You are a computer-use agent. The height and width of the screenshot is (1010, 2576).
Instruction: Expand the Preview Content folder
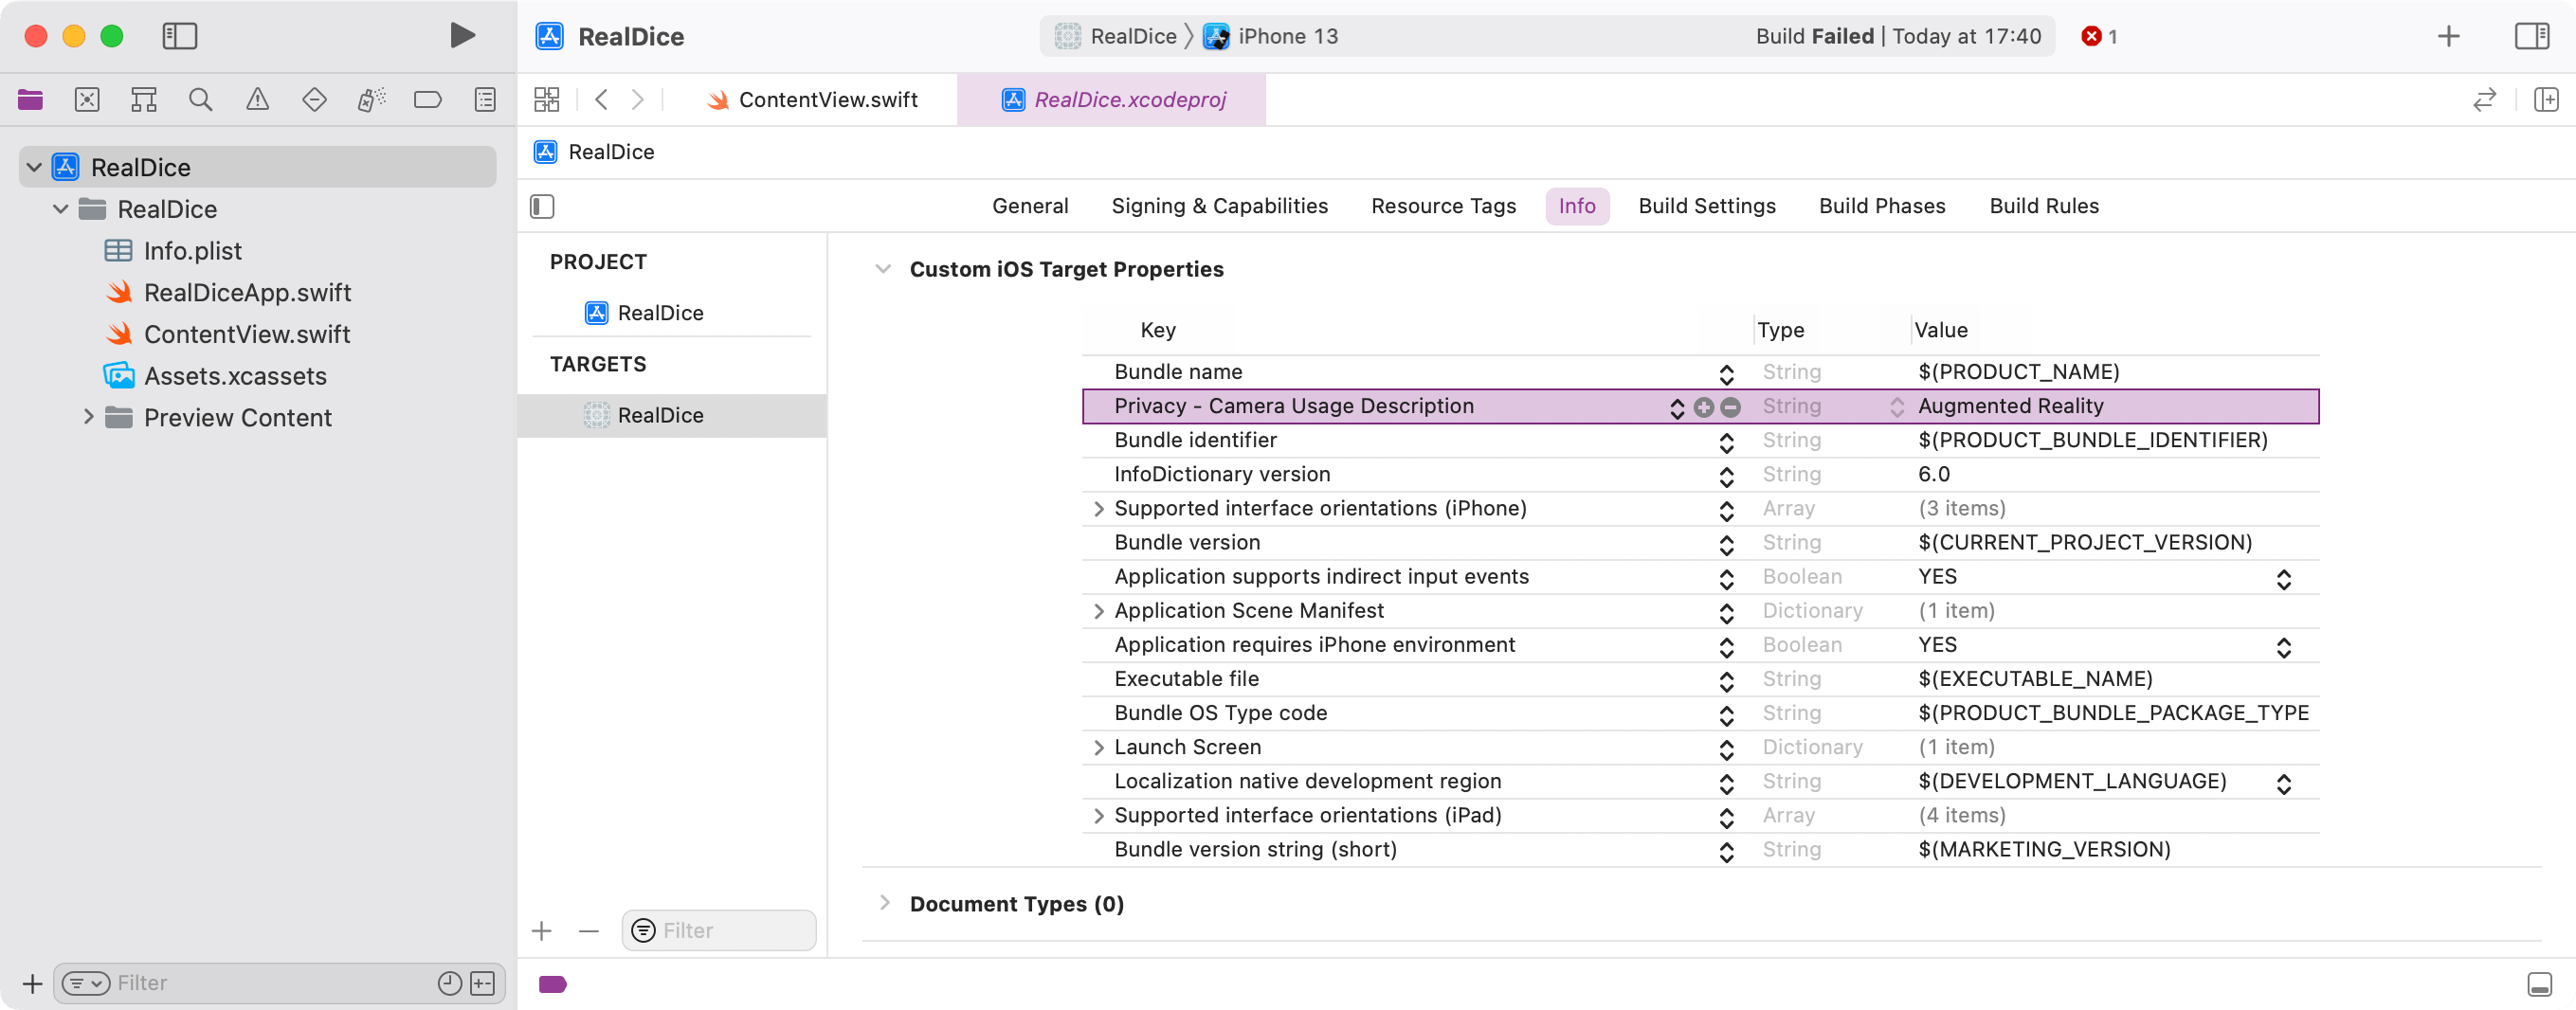click(x=88, y=417)
